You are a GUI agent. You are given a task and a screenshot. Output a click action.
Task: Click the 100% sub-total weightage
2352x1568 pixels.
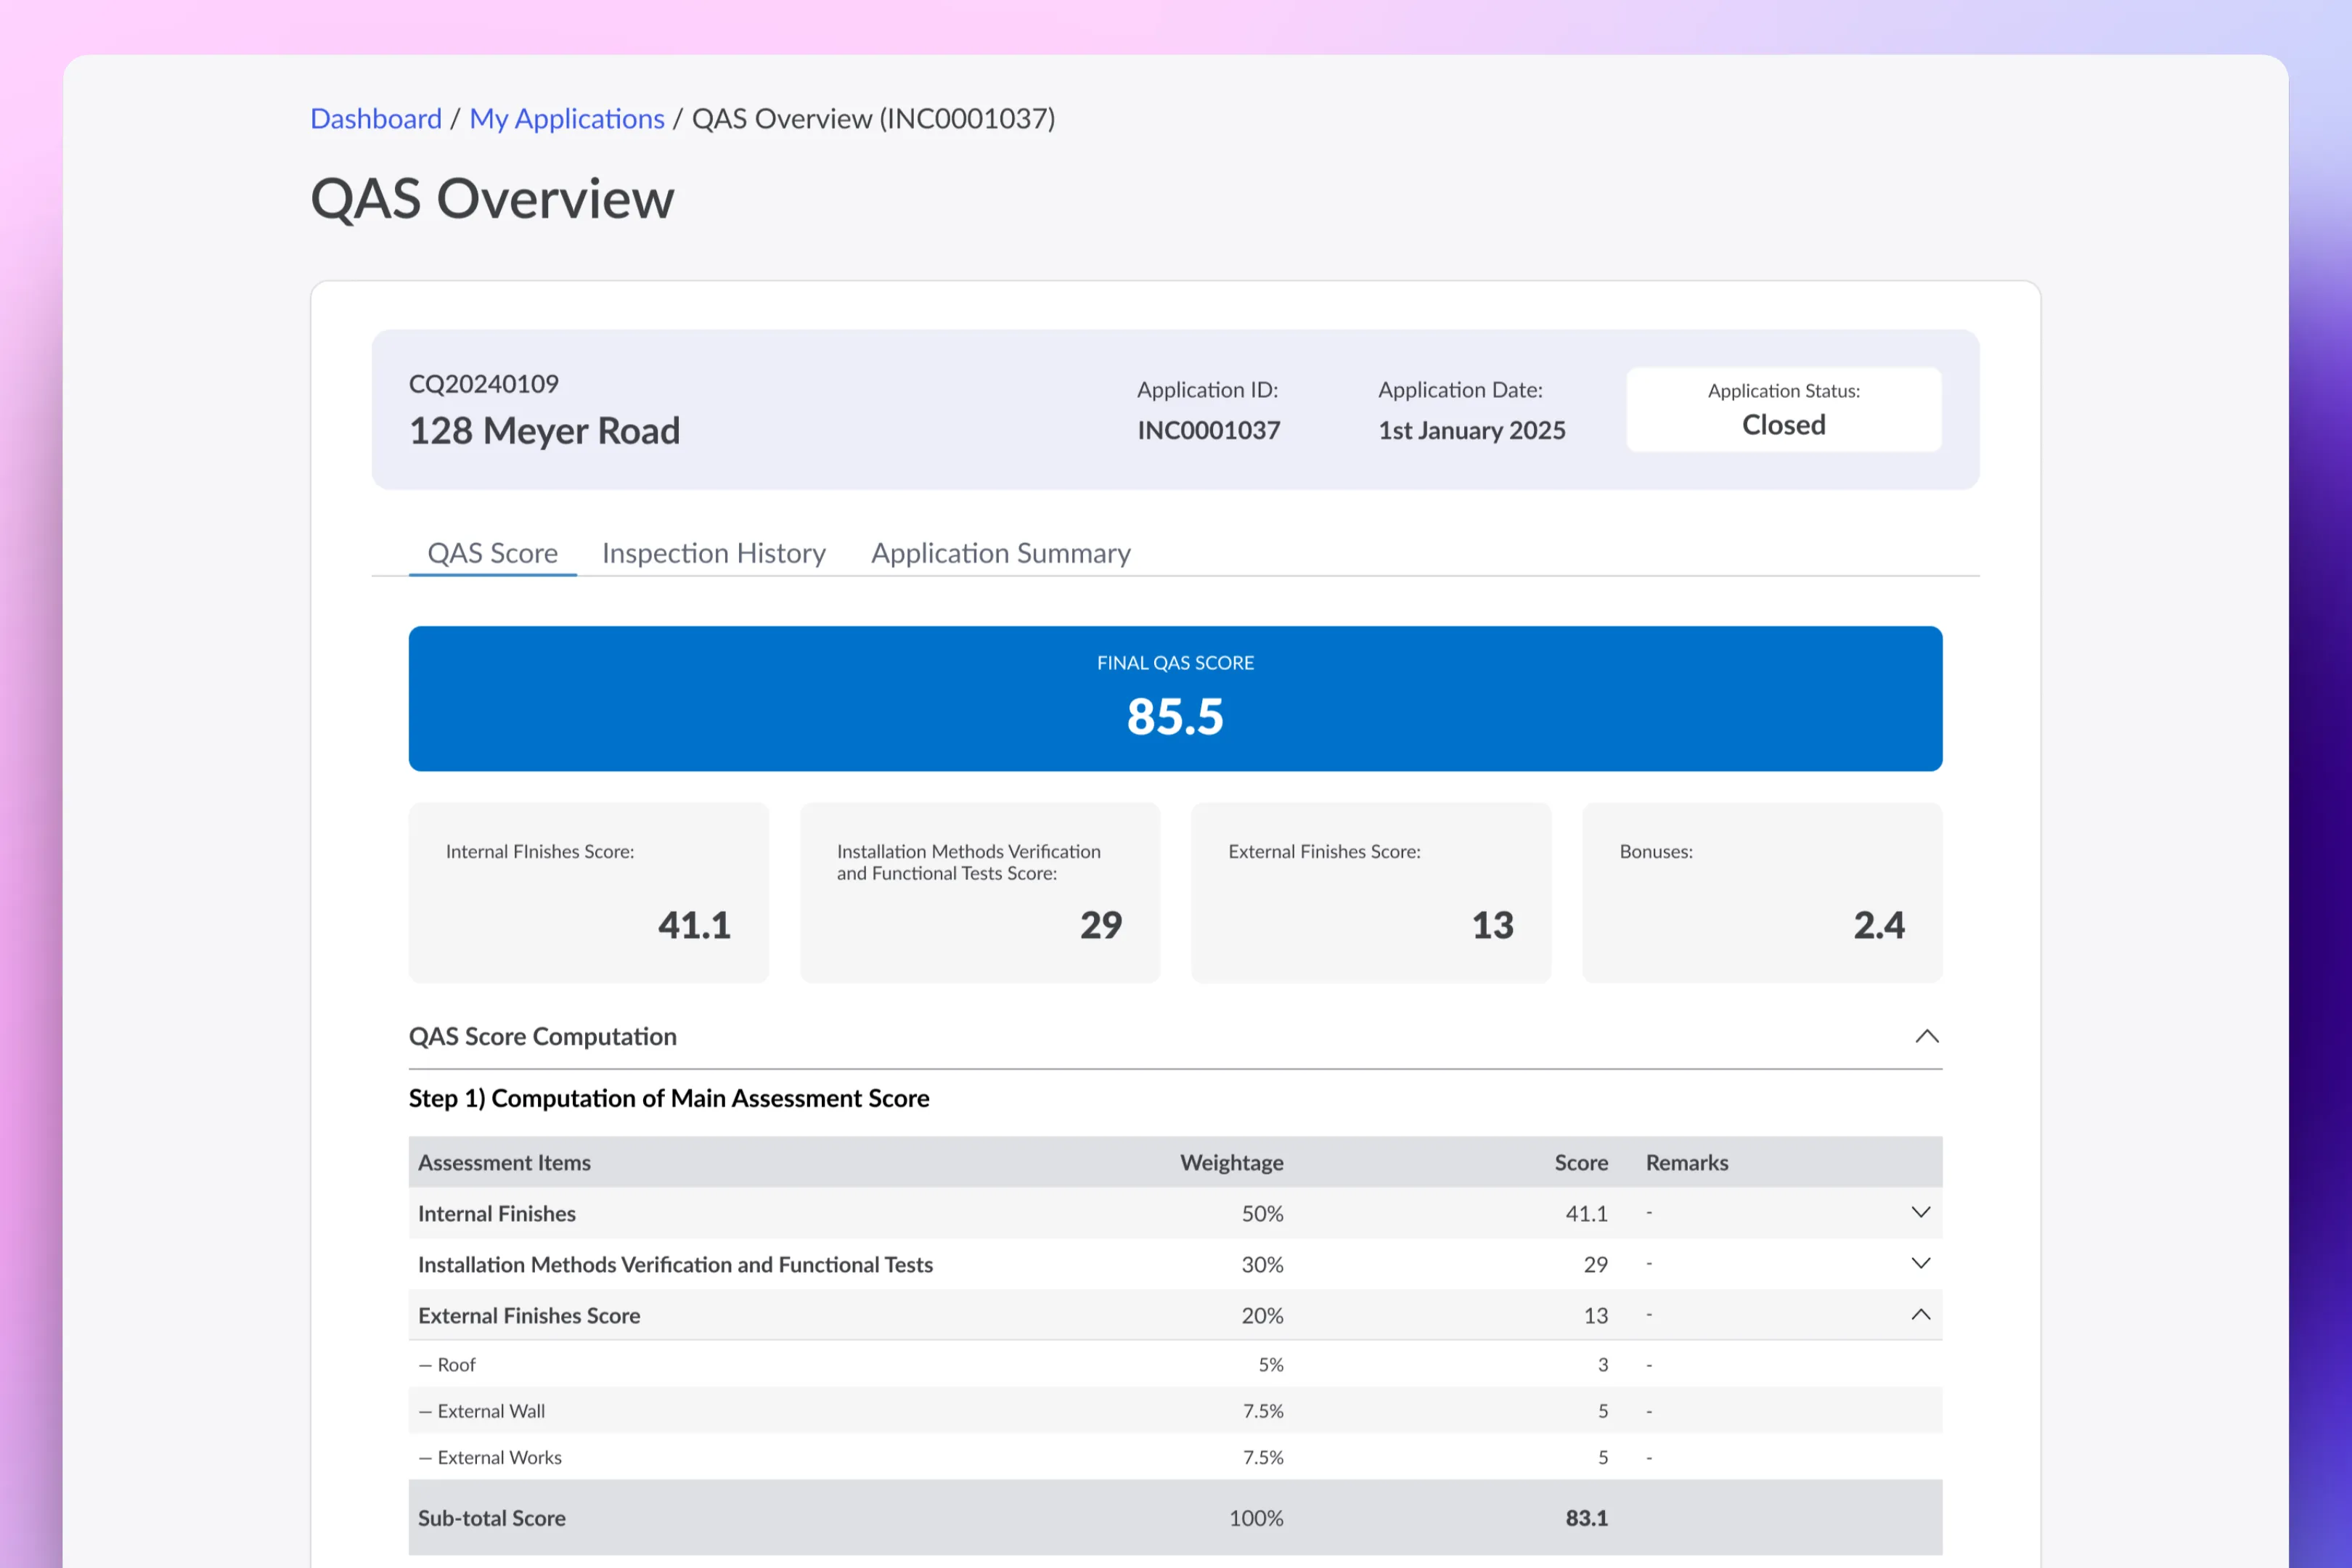tap(1256, 1517)
